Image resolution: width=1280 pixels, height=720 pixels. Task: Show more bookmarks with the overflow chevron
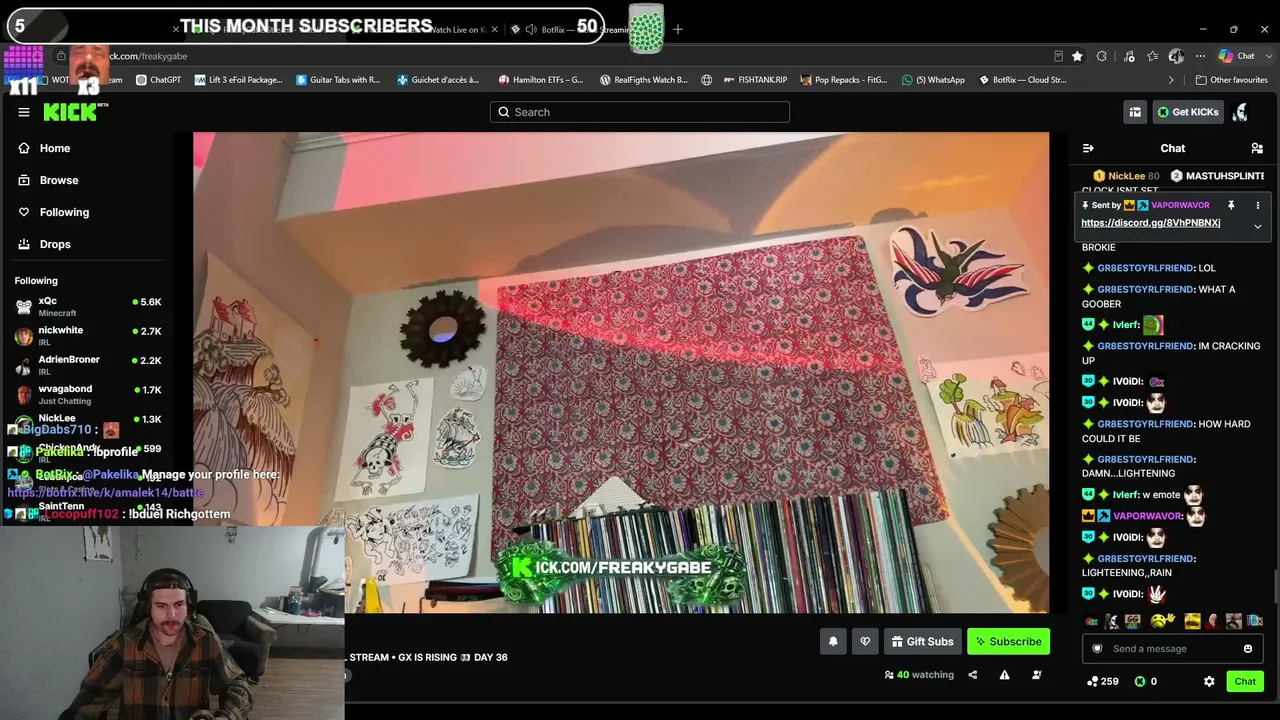(1171, 80)
